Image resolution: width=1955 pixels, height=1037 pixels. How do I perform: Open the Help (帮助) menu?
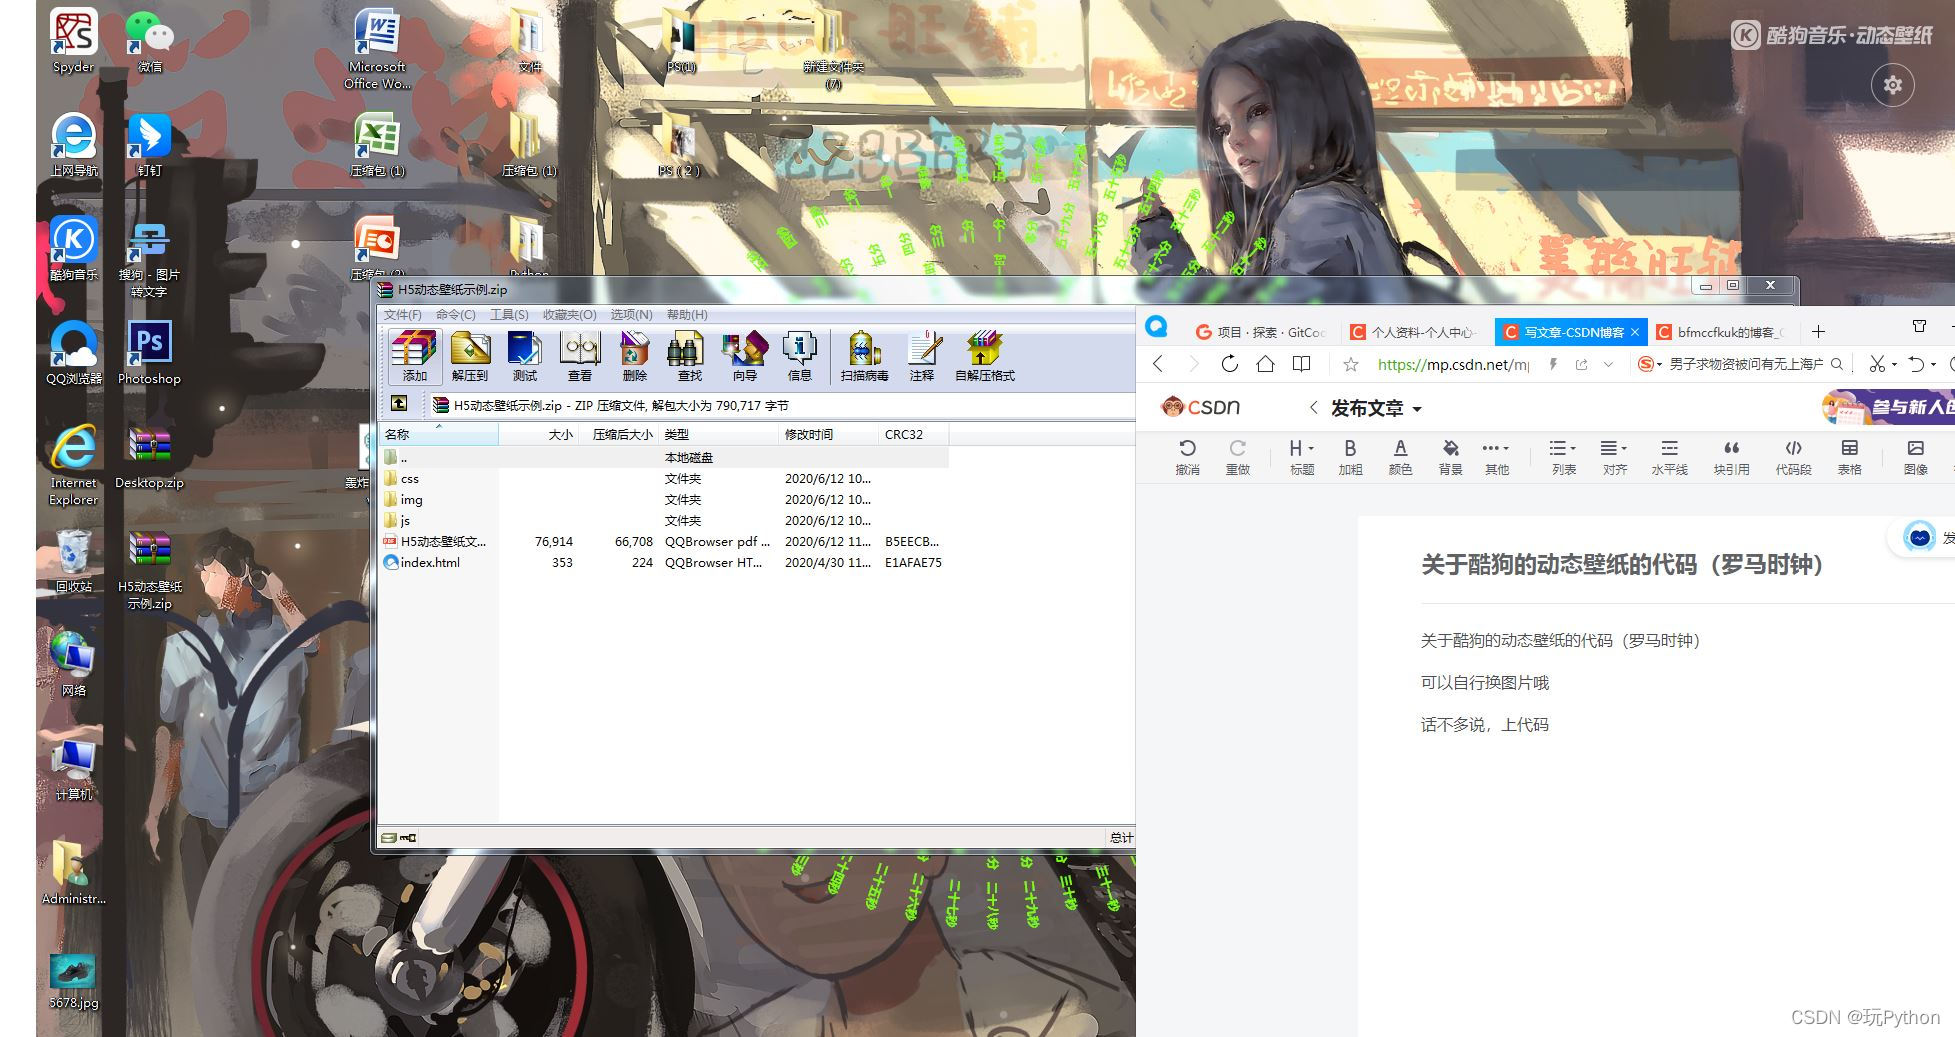pyautogui.click(x=686, y=314)
